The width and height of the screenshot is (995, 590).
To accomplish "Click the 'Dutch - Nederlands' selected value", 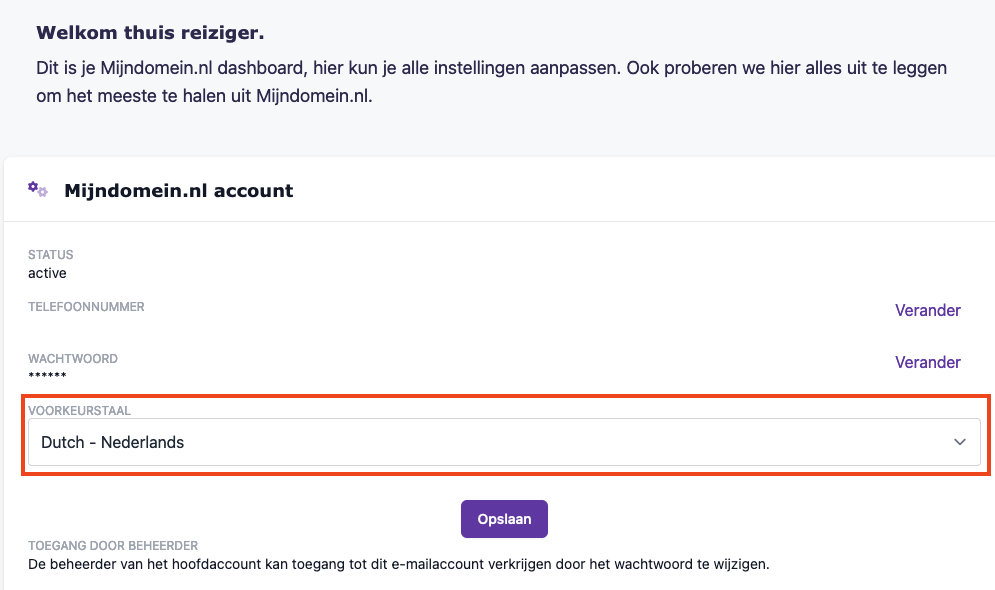I will point(113,442).
